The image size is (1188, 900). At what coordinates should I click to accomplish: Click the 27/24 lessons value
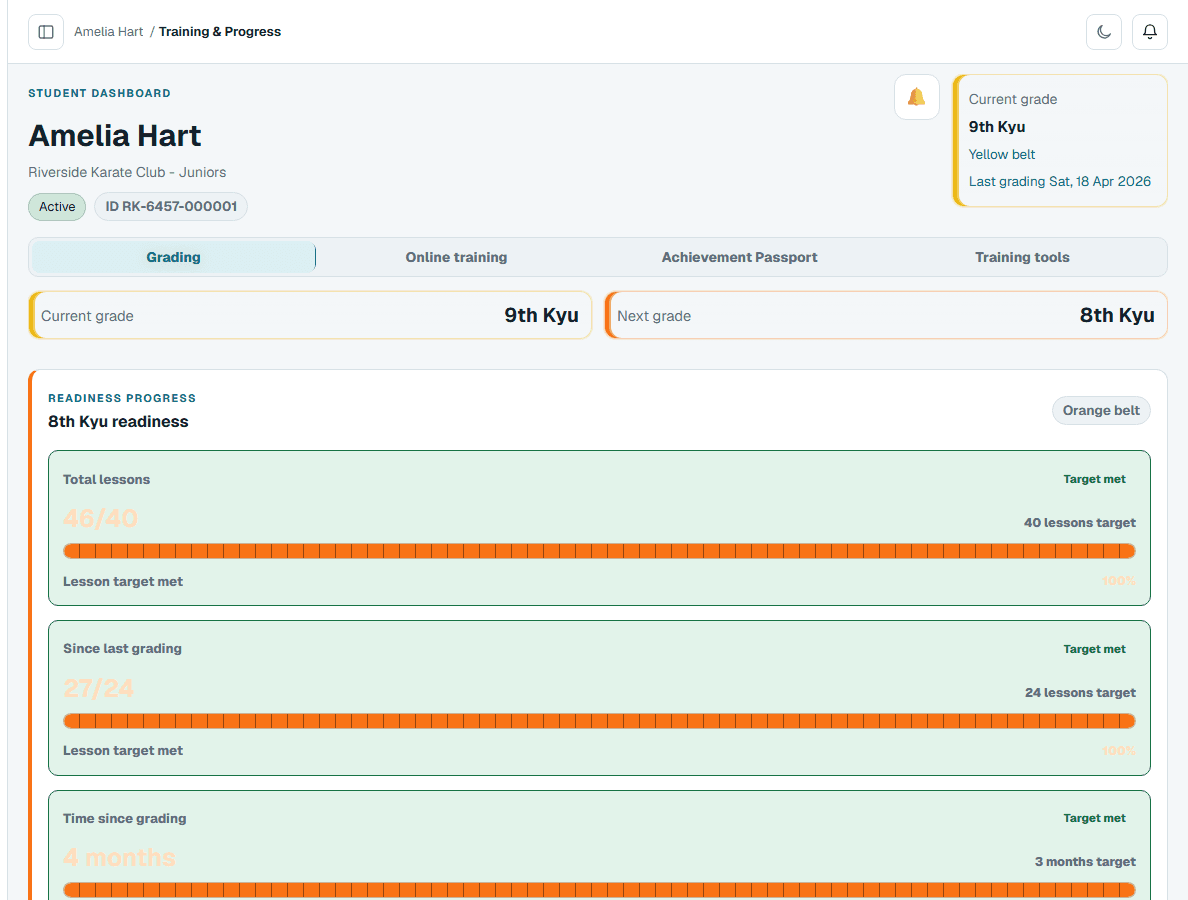click(x=98, y=688)
